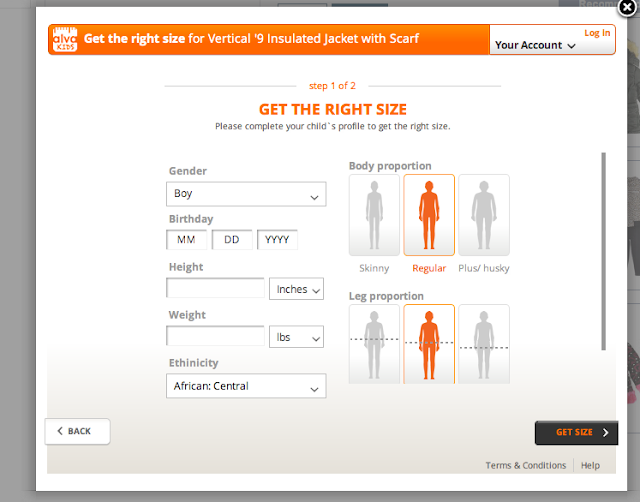This screenshot has width=640, height=502.
Task: Click the GET THE RIGHT SIZE heading
Action: coord(333,109)
